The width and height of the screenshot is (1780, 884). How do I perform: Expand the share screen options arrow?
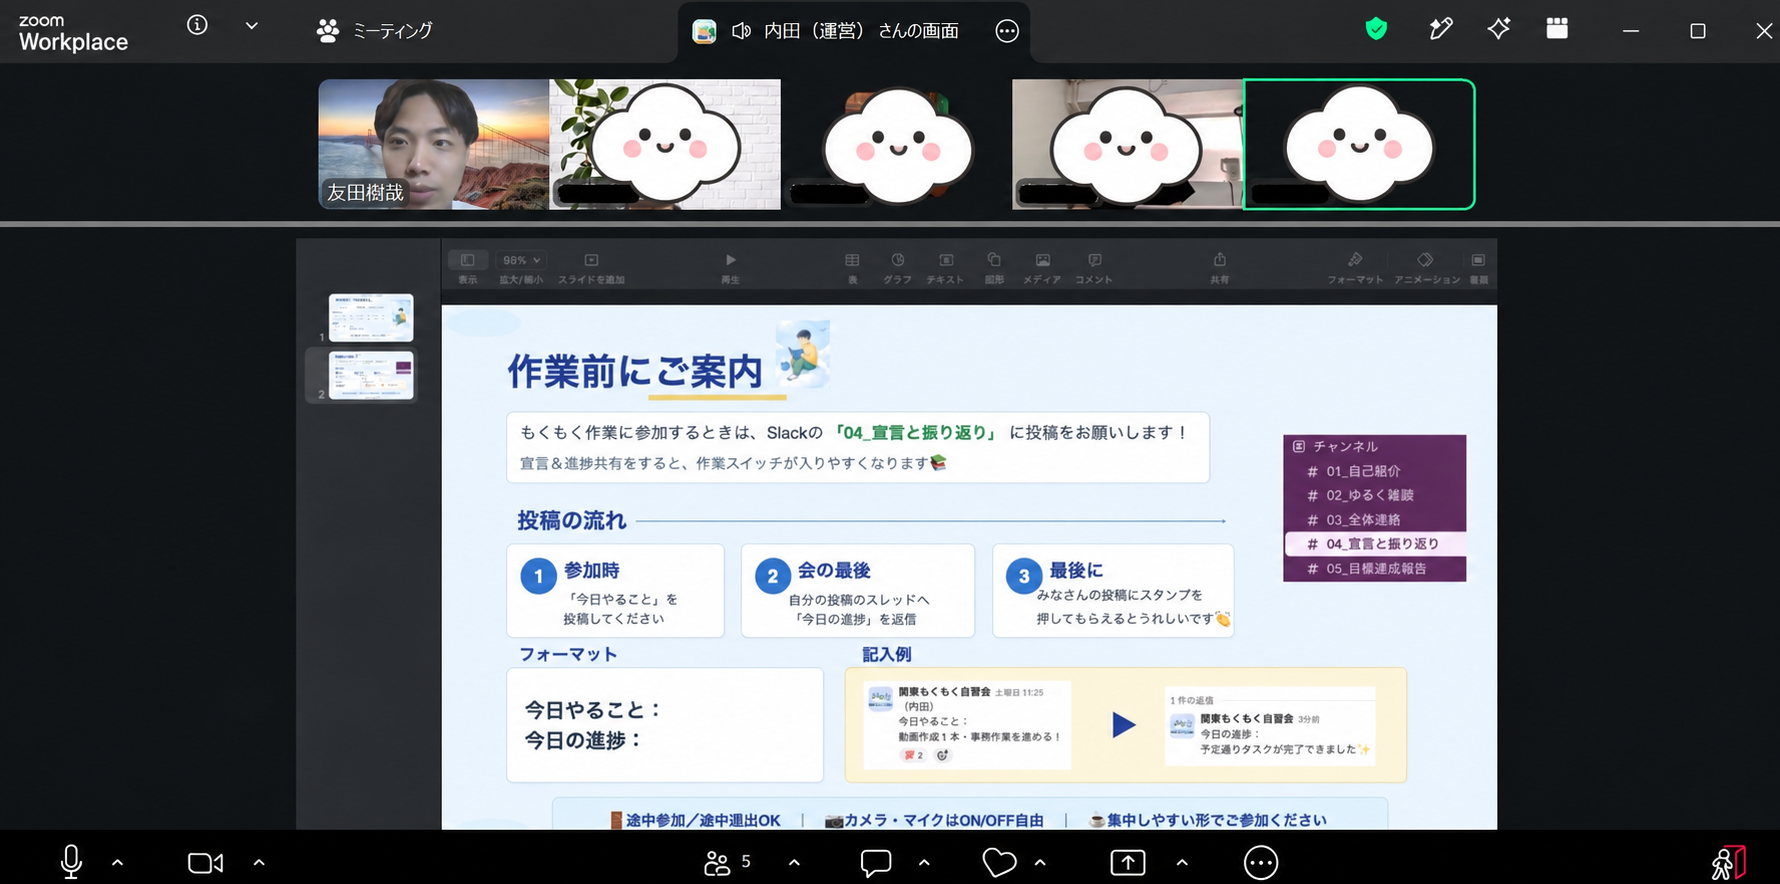pyautogui.click(x=1182, y=862)
